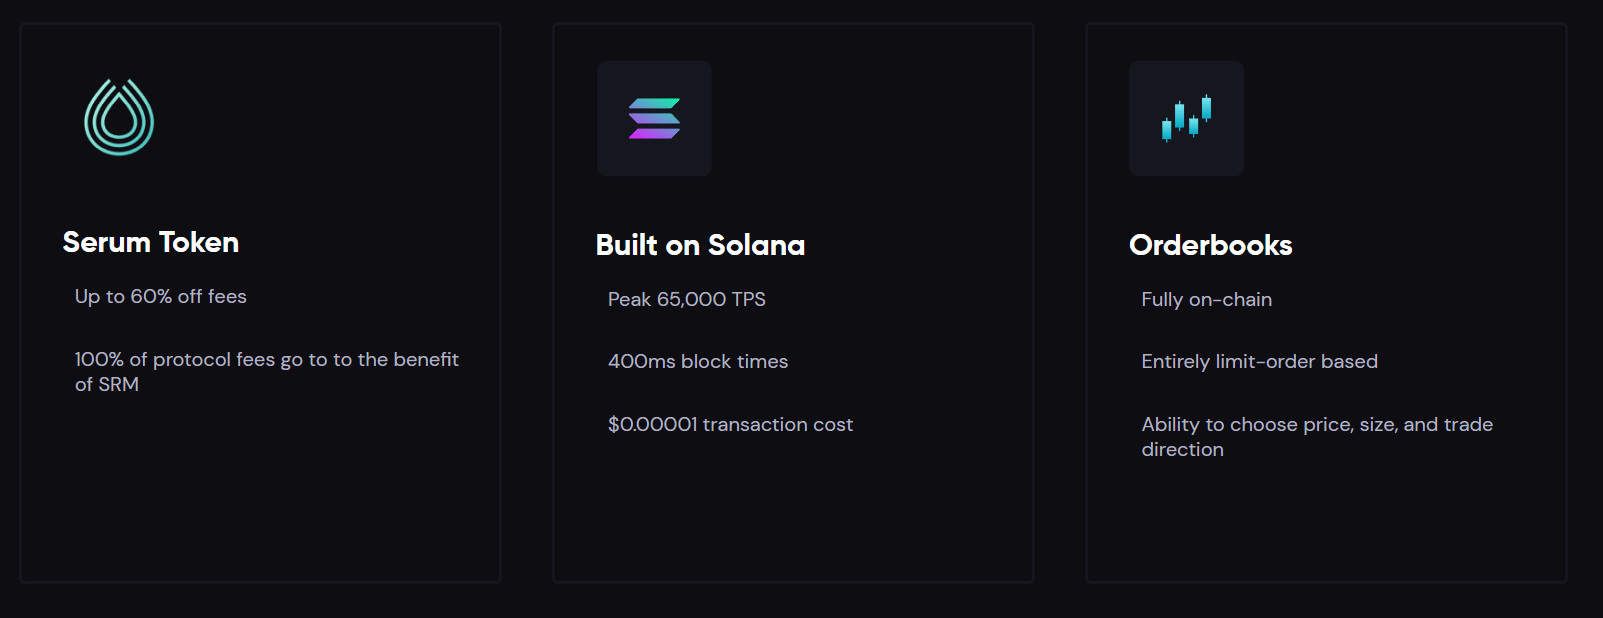Click the word 'direction' in Orderbooks card
The height and width of the screenshot is (618, 1603).
pos(1182,449)
